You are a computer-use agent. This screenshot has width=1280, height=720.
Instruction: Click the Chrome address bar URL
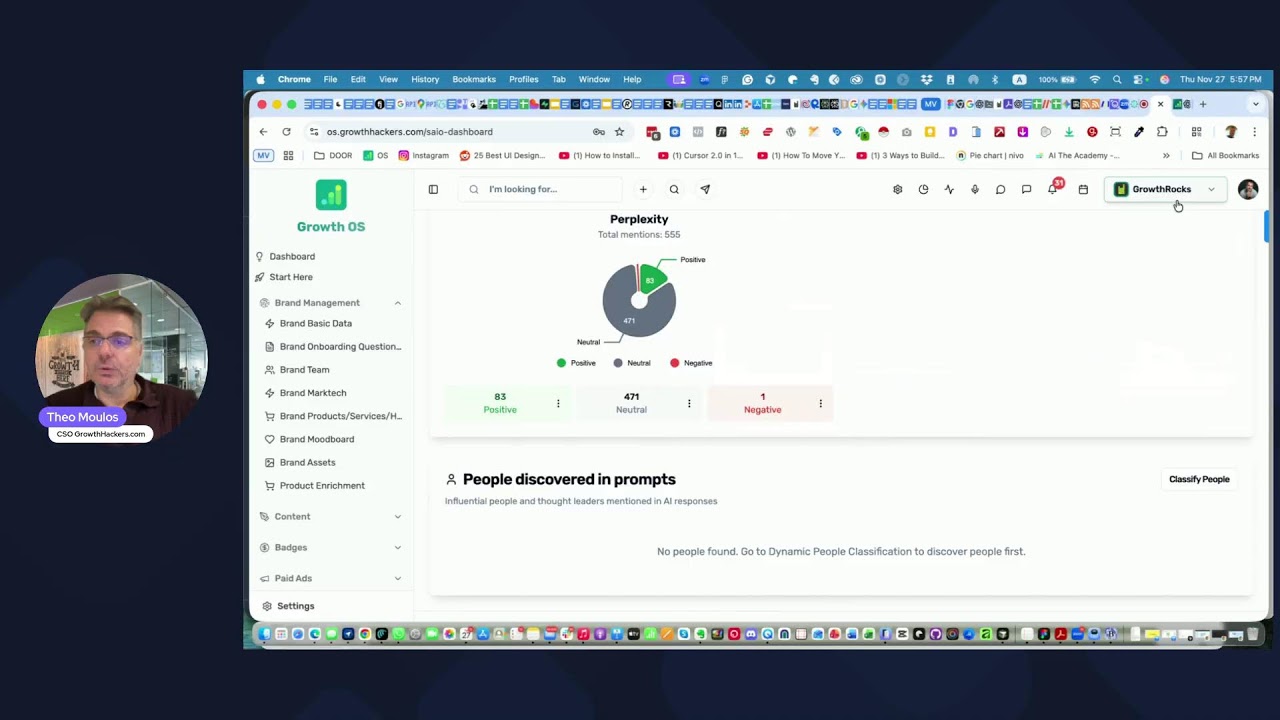pyautogui.click(x=409, y=131)
